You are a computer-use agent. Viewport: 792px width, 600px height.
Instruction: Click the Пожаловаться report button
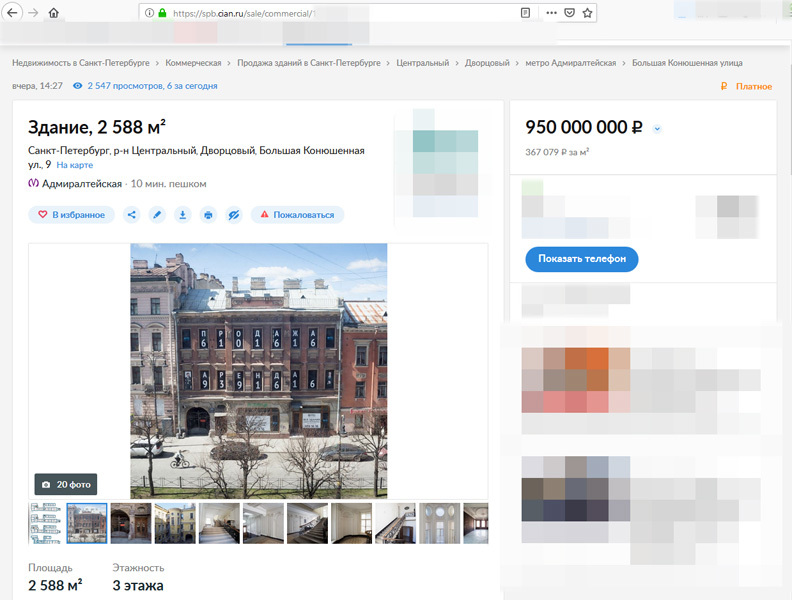point(298,215)
